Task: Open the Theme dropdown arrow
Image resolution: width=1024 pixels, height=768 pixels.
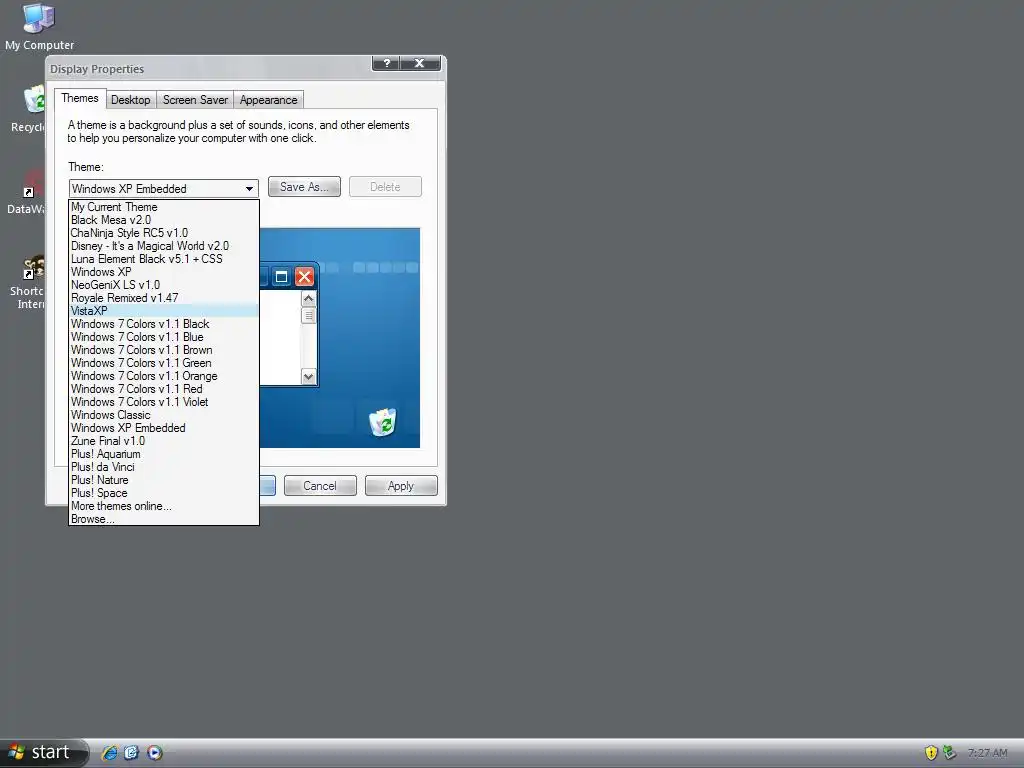Action: [x=249, y=189]
